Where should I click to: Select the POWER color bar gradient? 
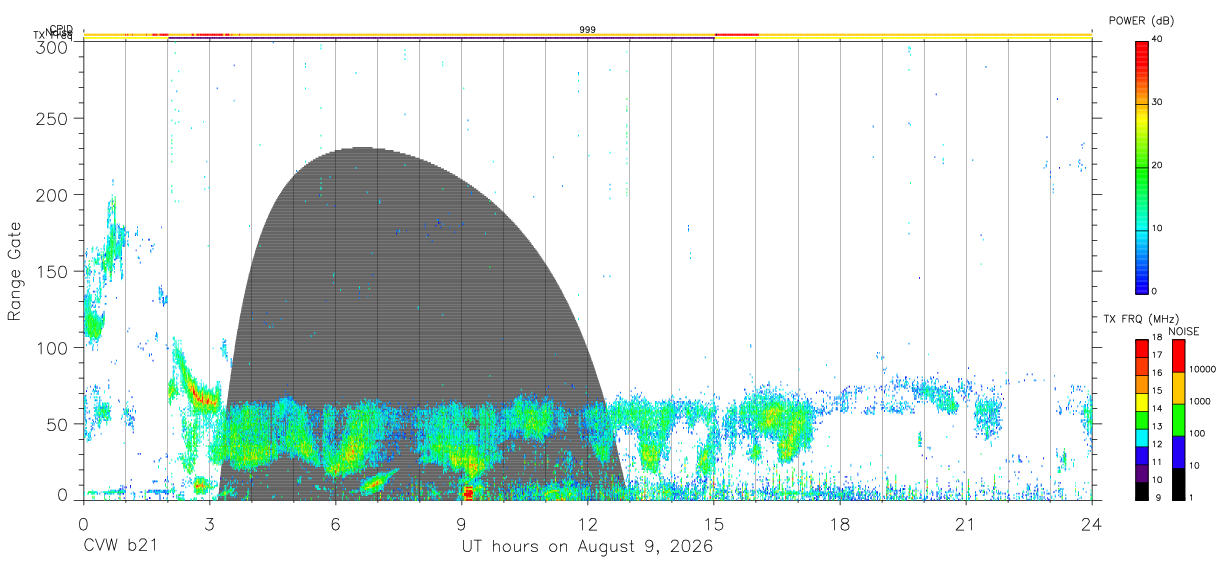pos(1141,166)
